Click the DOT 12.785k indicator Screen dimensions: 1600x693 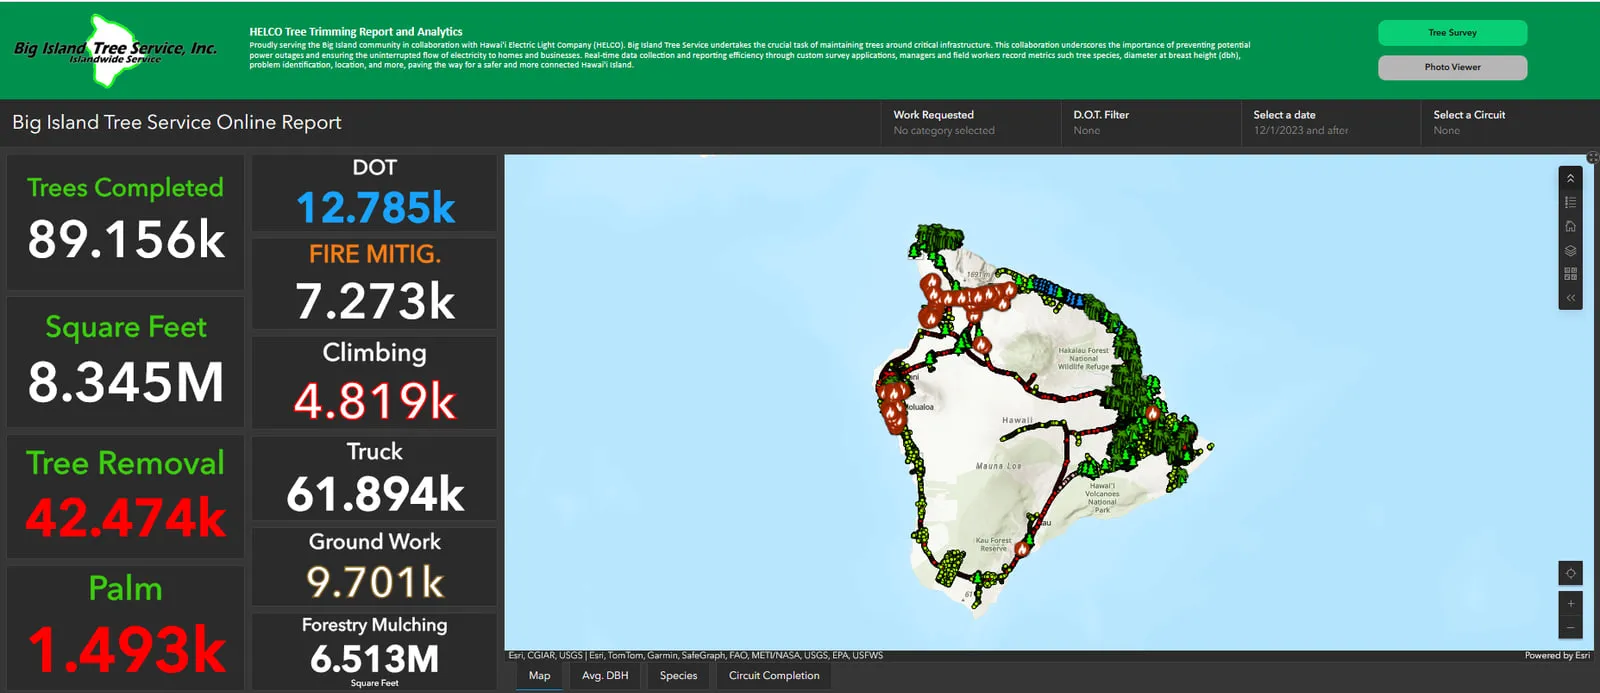tap(374, 193)
